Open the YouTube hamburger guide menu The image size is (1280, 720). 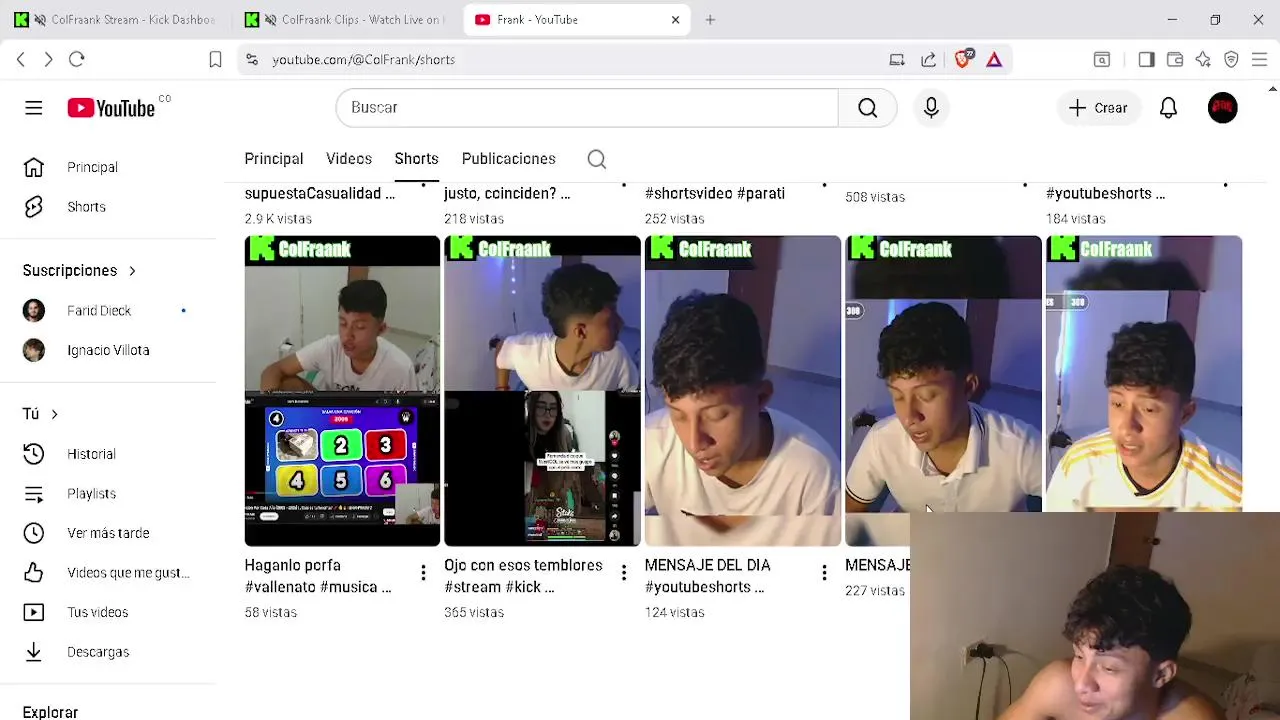click(x=34, y=108)
